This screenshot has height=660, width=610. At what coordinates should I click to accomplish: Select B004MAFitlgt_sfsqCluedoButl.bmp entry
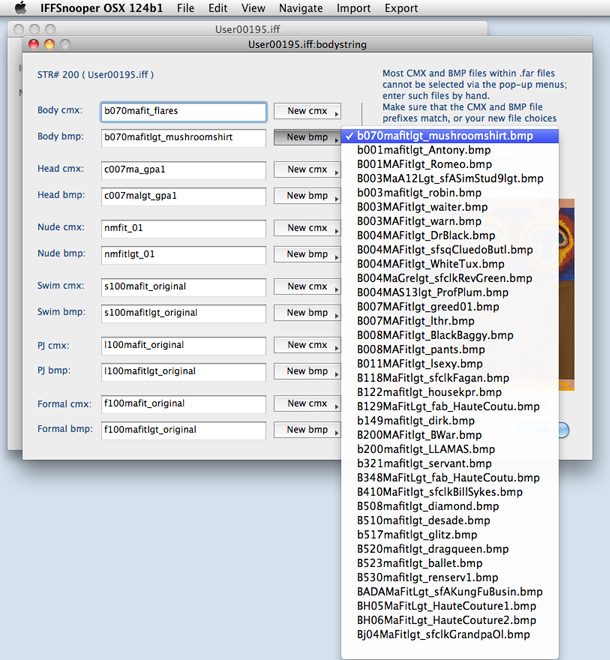[450, 250]
